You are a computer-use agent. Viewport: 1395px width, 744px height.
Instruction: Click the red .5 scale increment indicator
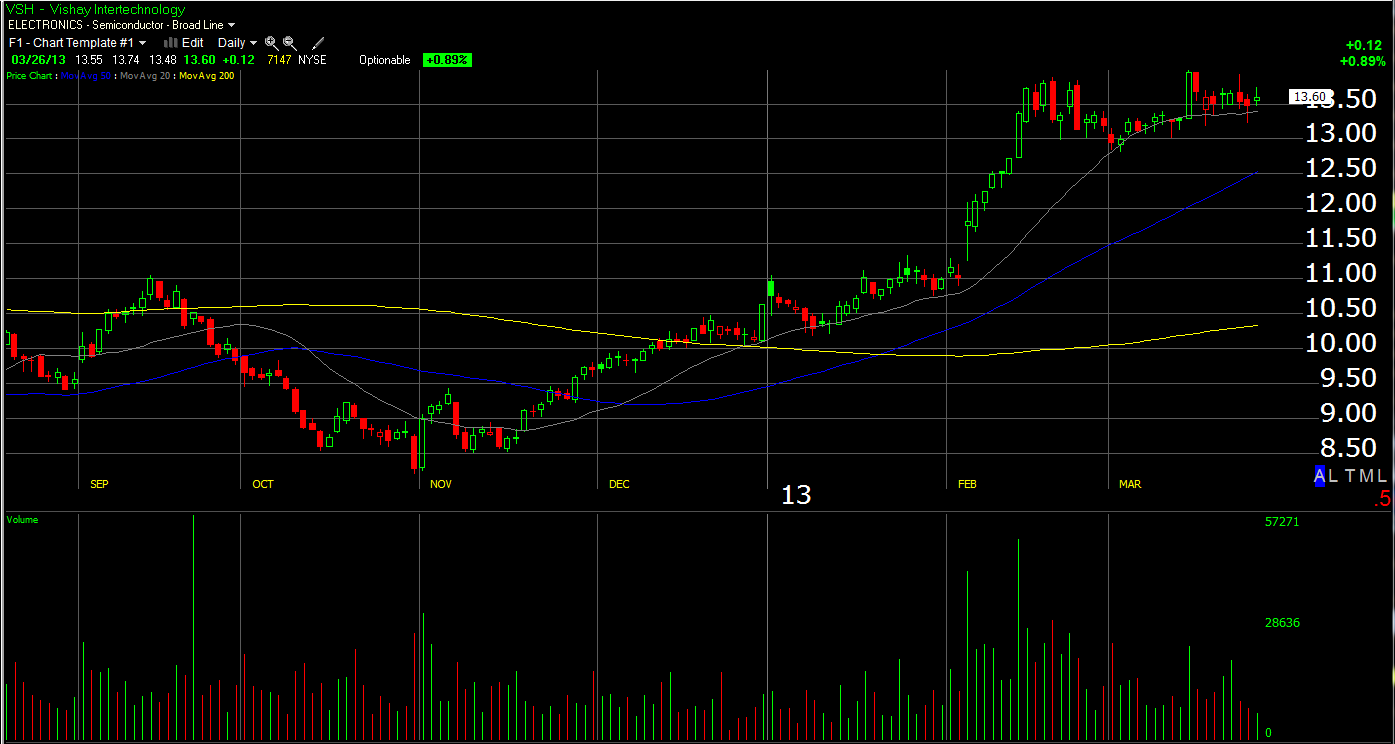pyautogui.click(x=1383, y=498)
